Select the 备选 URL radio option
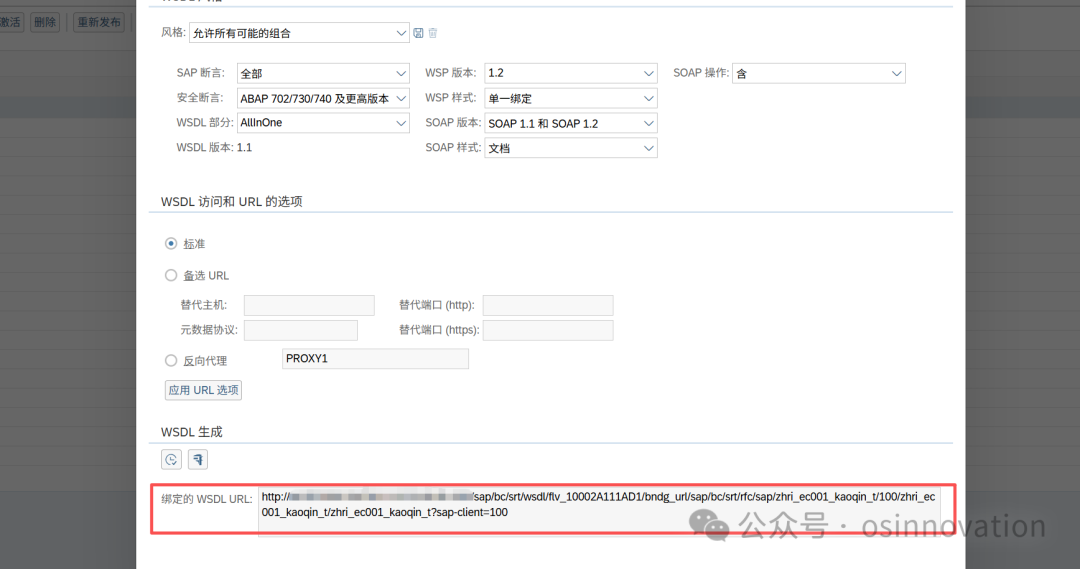This screenshot has height=569, width=1080. coord(171,275)
